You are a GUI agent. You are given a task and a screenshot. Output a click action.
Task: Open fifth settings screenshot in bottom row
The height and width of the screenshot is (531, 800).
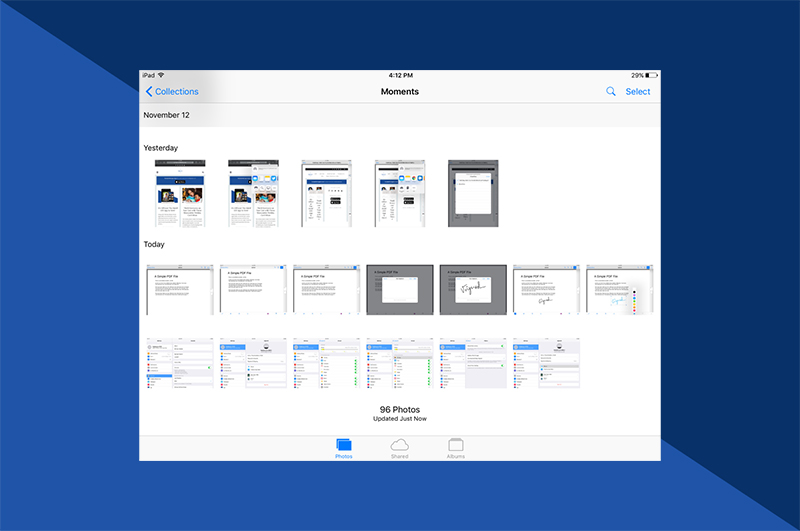(473, 363)
